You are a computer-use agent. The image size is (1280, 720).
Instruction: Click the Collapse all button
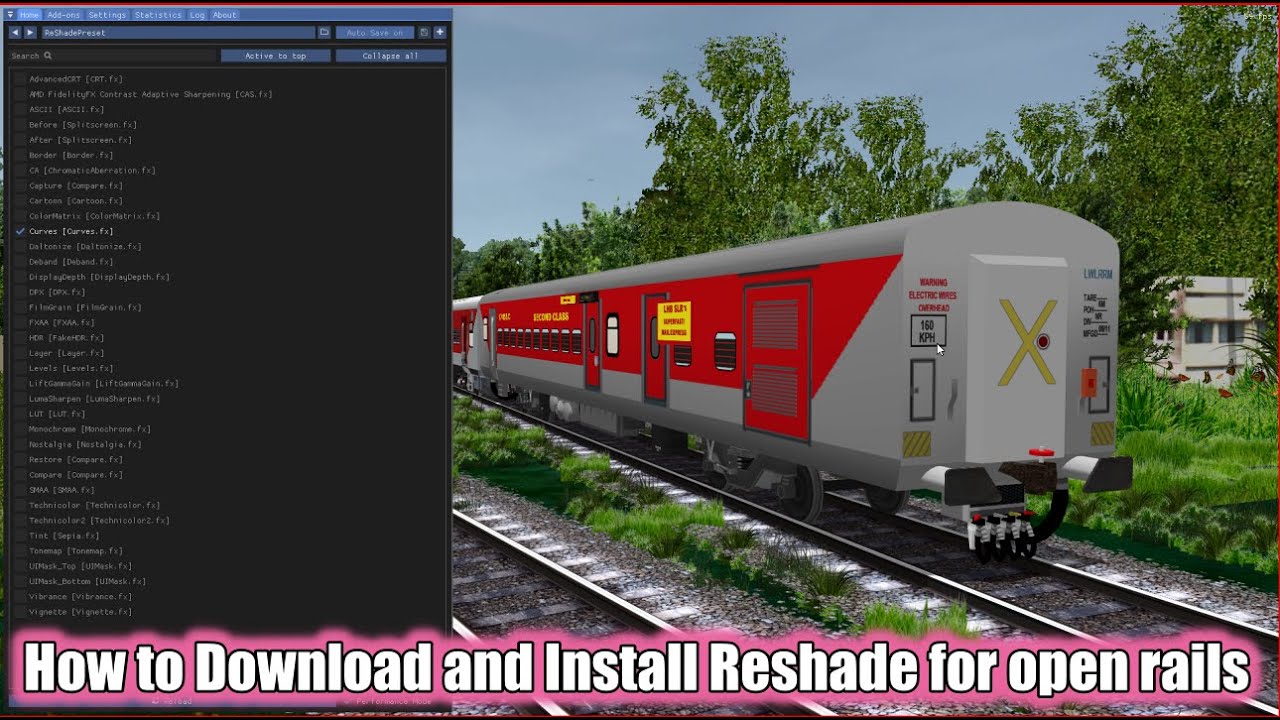coord(391,56)
